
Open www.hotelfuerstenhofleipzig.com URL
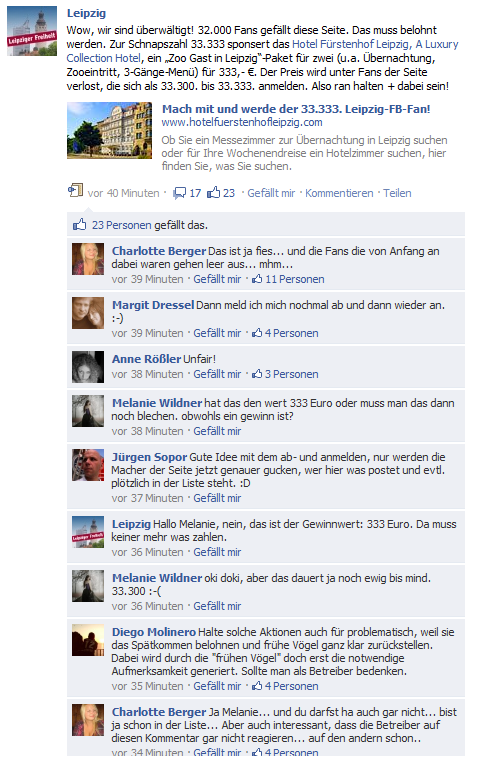[x=242, y=122]
